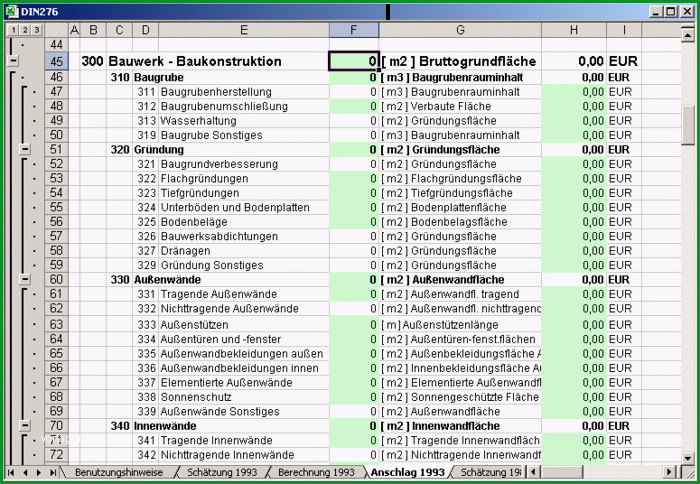Click the tab split handle before horizontal scrollbar
This screenshot has height=484, width=700.
coord(526,472)
